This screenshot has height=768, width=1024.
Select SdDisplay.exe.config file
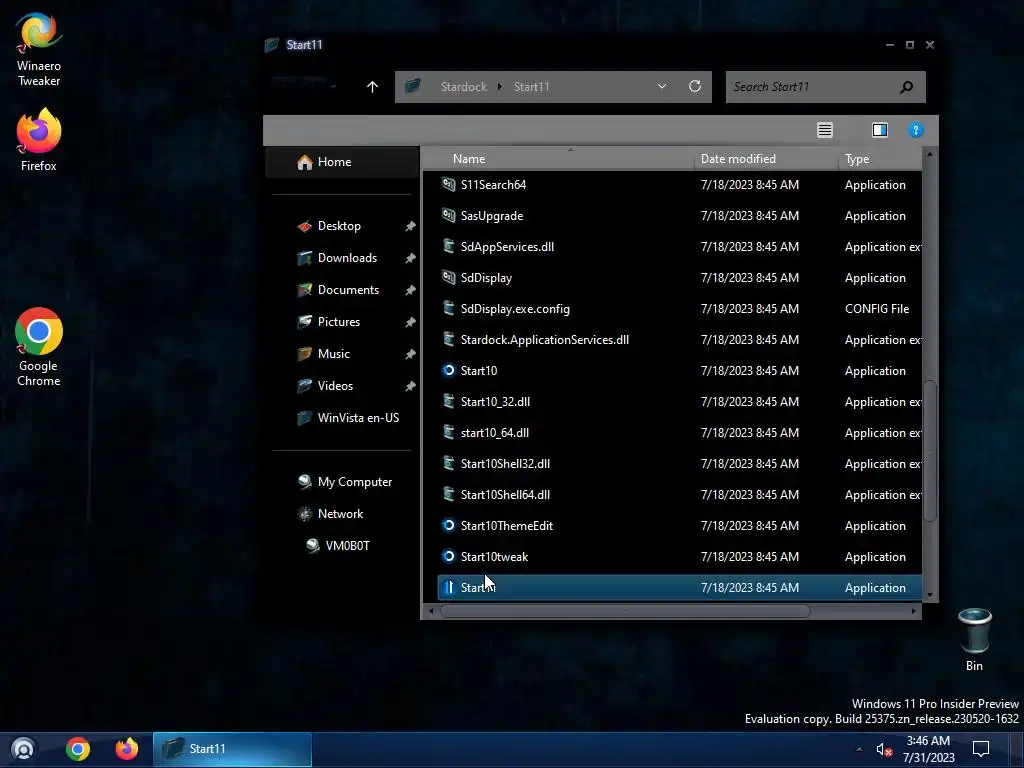(515, 309)
